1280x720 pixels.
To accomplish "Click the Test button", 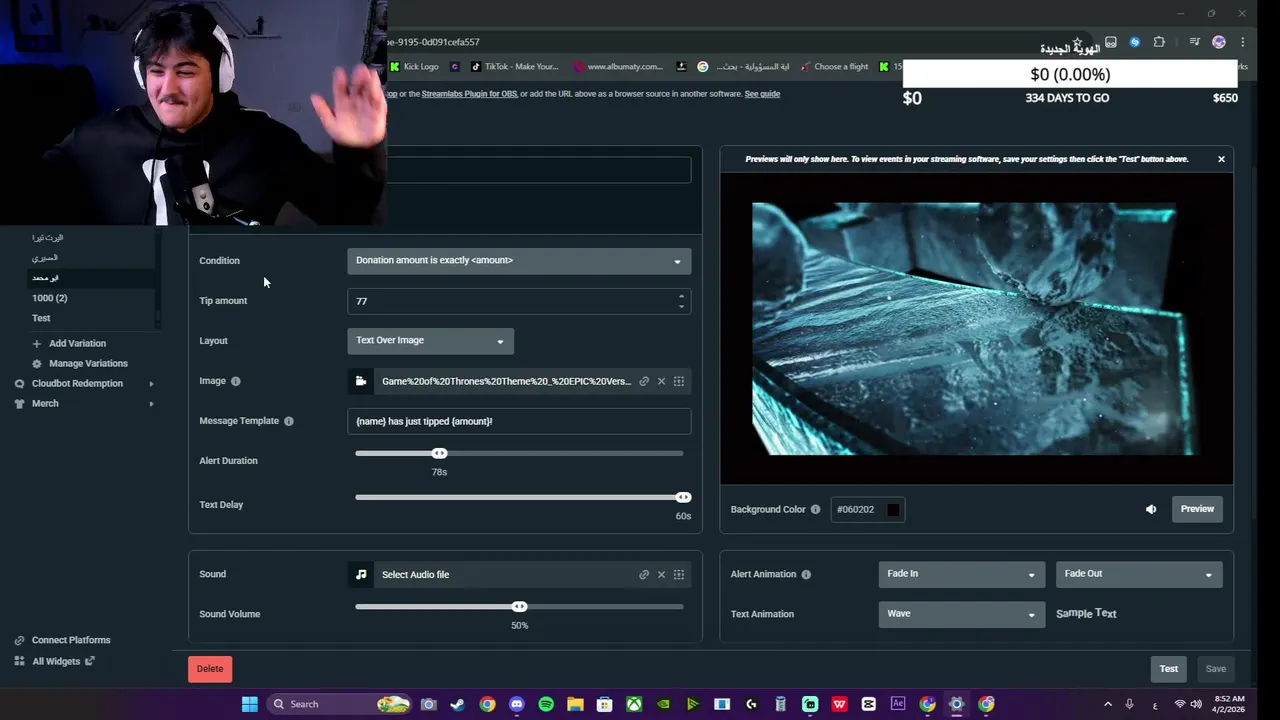I will 1169,669.
